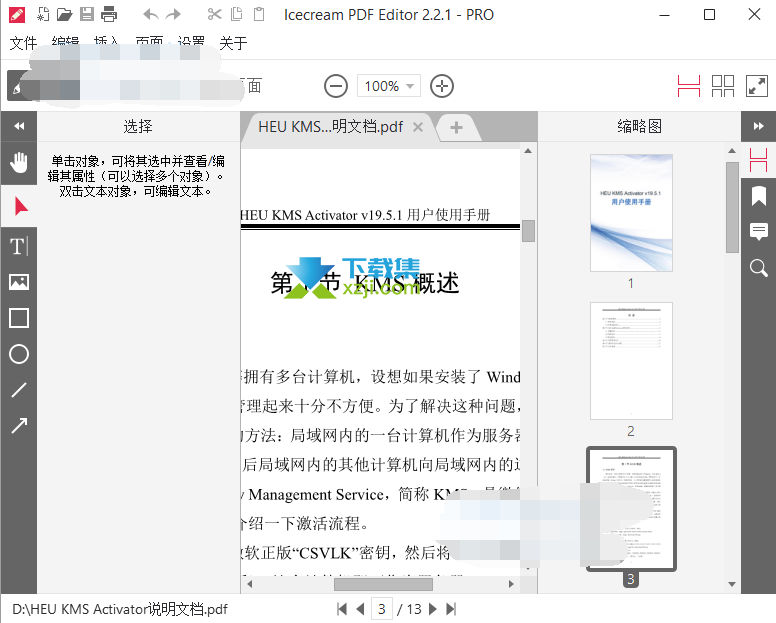Copy the selection using the copy icon
The width and height of the screenshot is (776, 623).
pyautogui.click(x=237, y=14)
